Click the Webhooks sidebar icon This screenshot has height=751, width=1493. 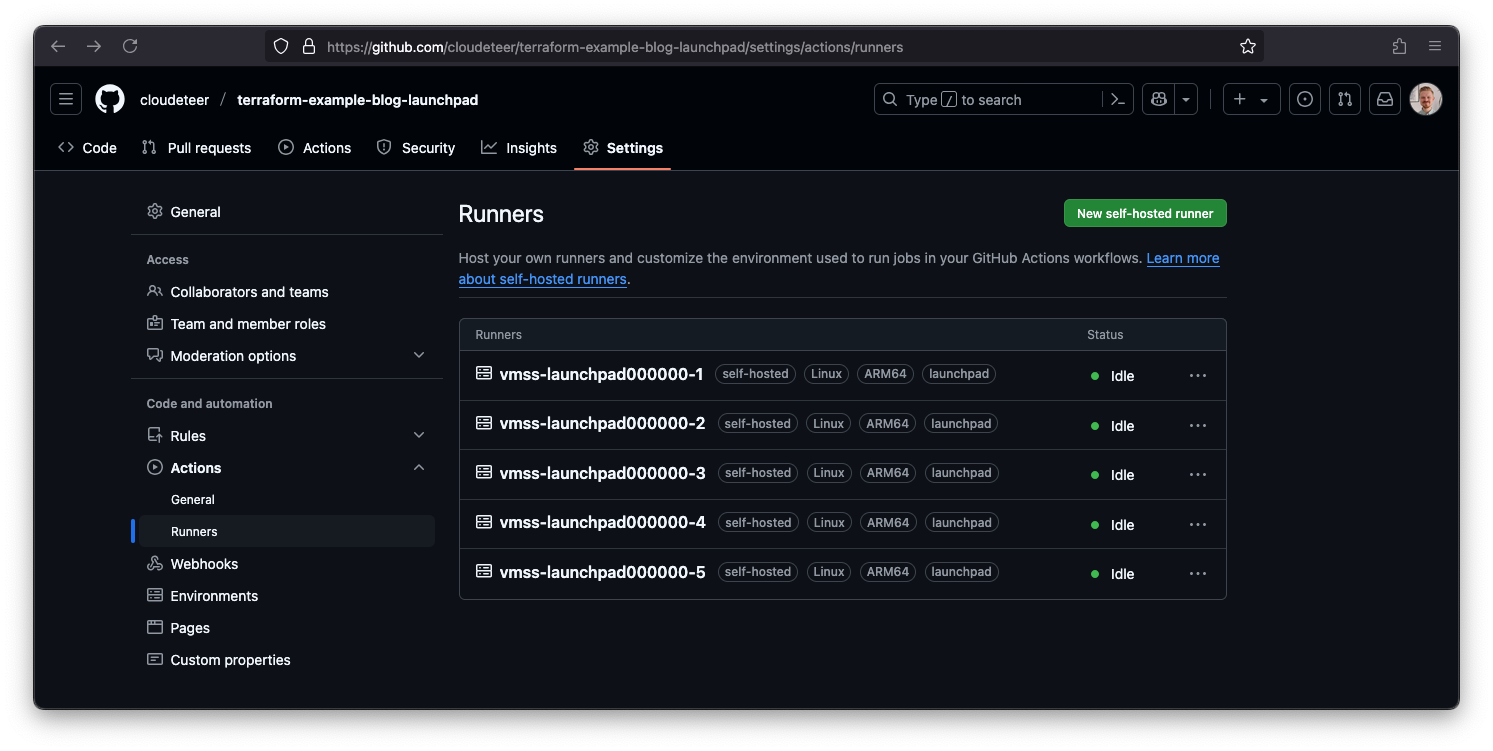coord(155,564)
